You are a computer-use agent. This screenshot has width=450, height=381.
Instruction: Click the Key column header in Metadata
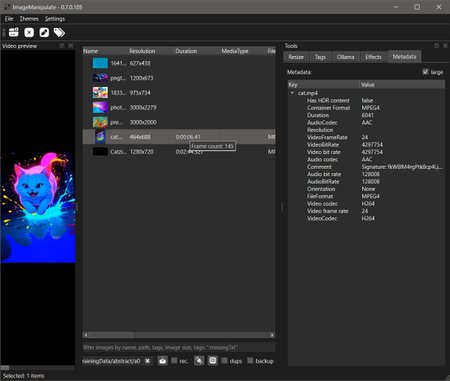[x=323, y=85]
